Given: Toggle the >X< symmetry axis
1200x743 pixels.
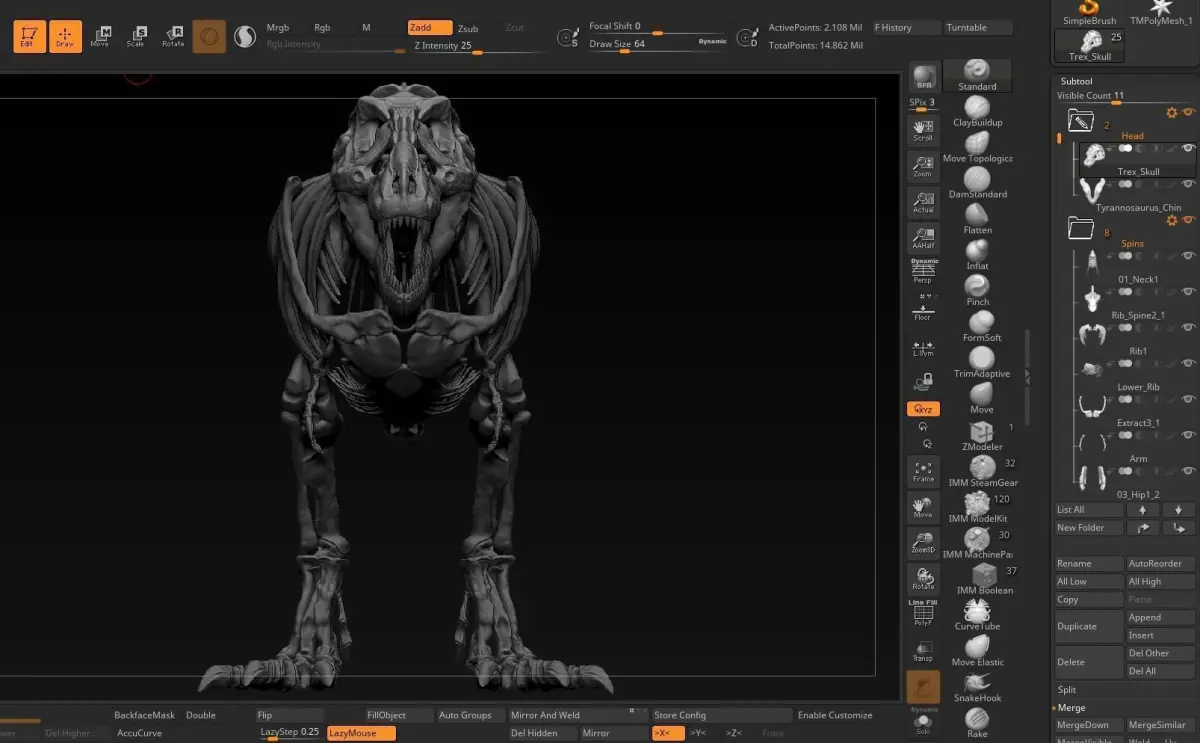Looking at the screenshot, I should pyautogui.click(x=668, y=733).
